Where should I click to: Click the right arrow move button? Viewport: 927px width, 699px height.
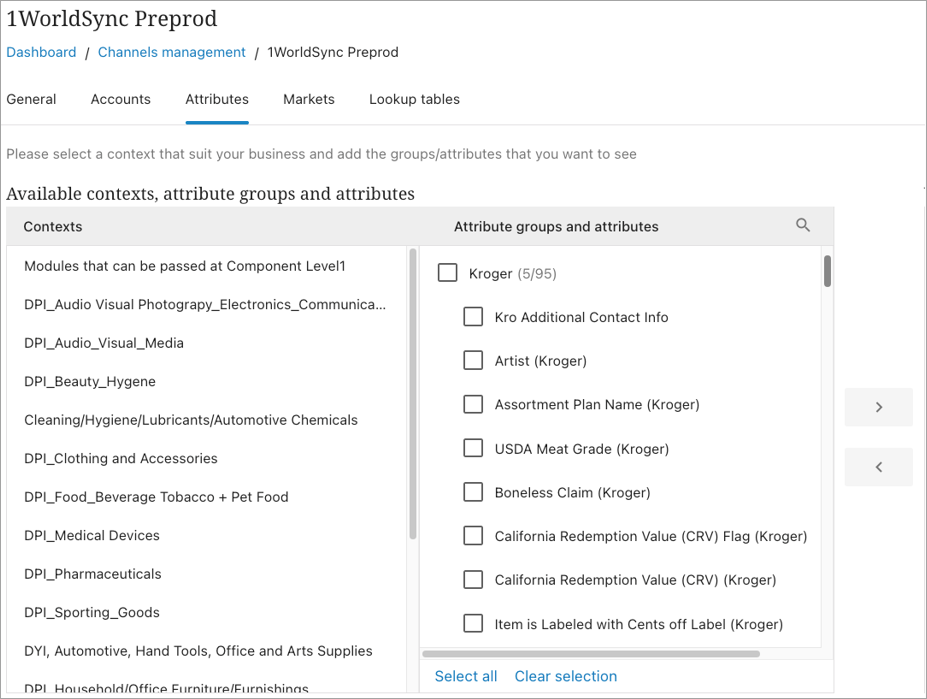(x=878, y=407)
